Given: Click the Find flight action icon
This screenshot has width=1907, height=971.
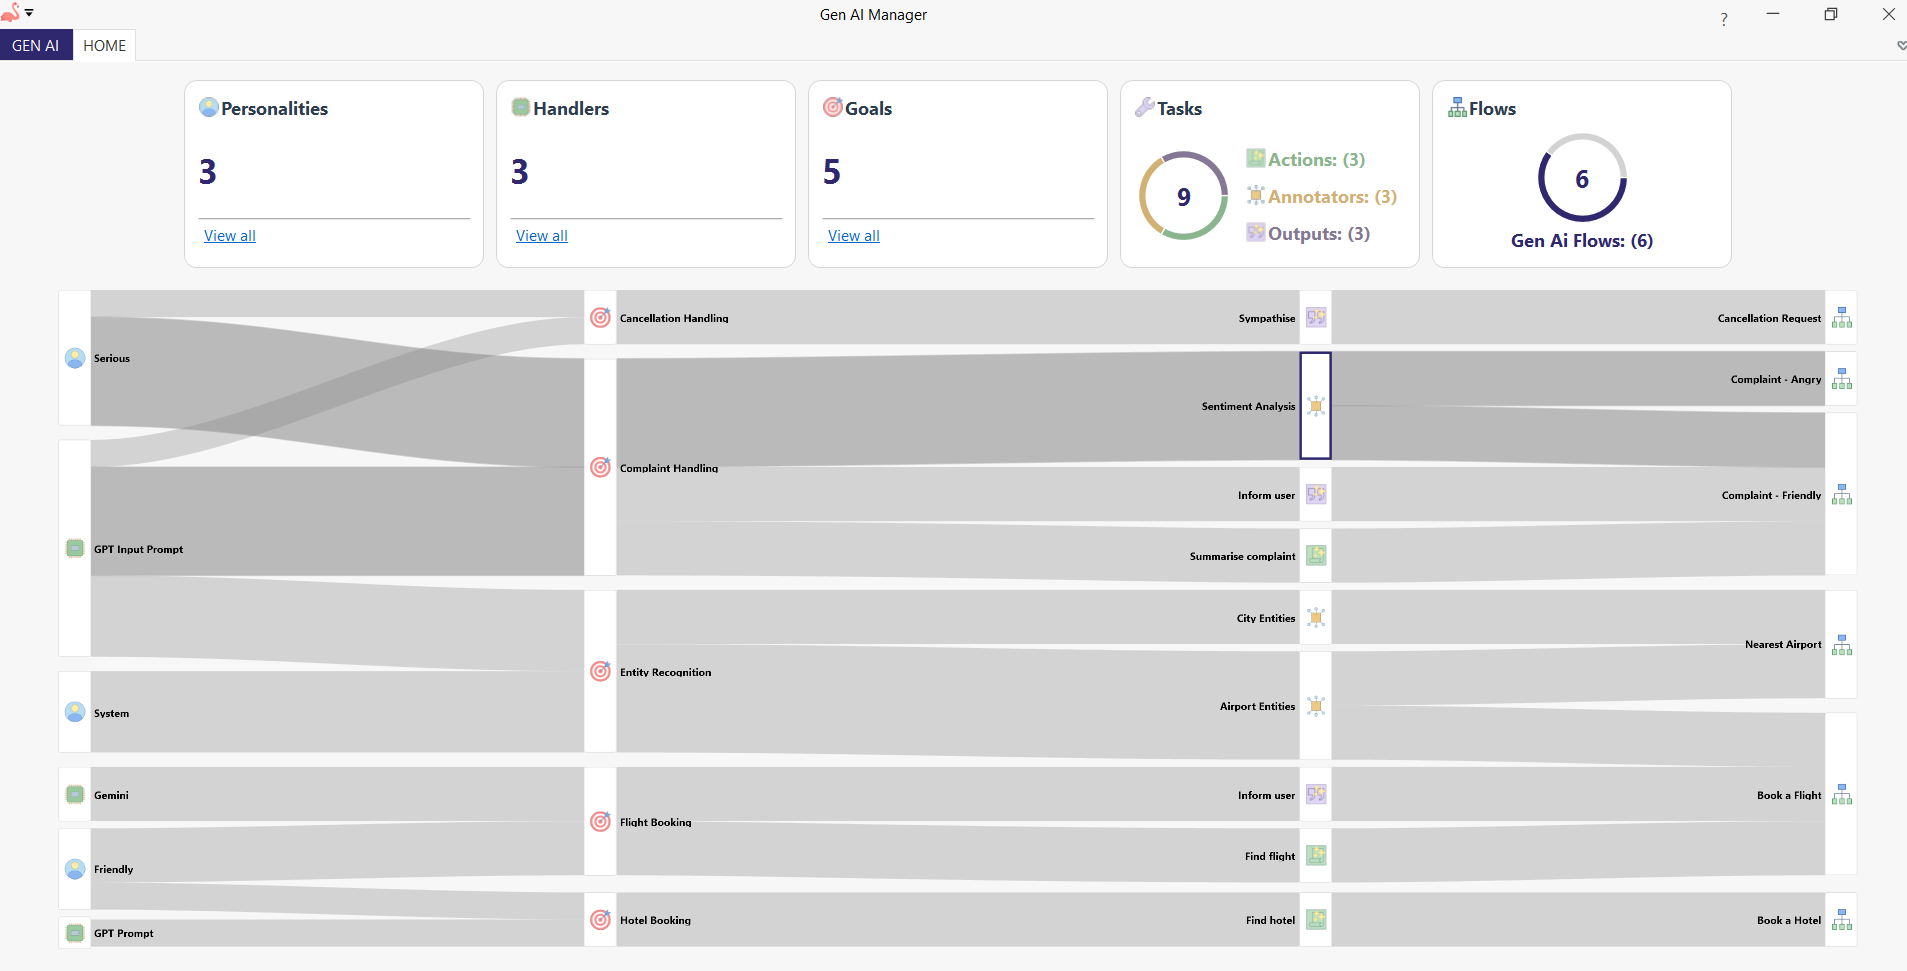Looking at the screenshot, I should tap(1317, 855).
